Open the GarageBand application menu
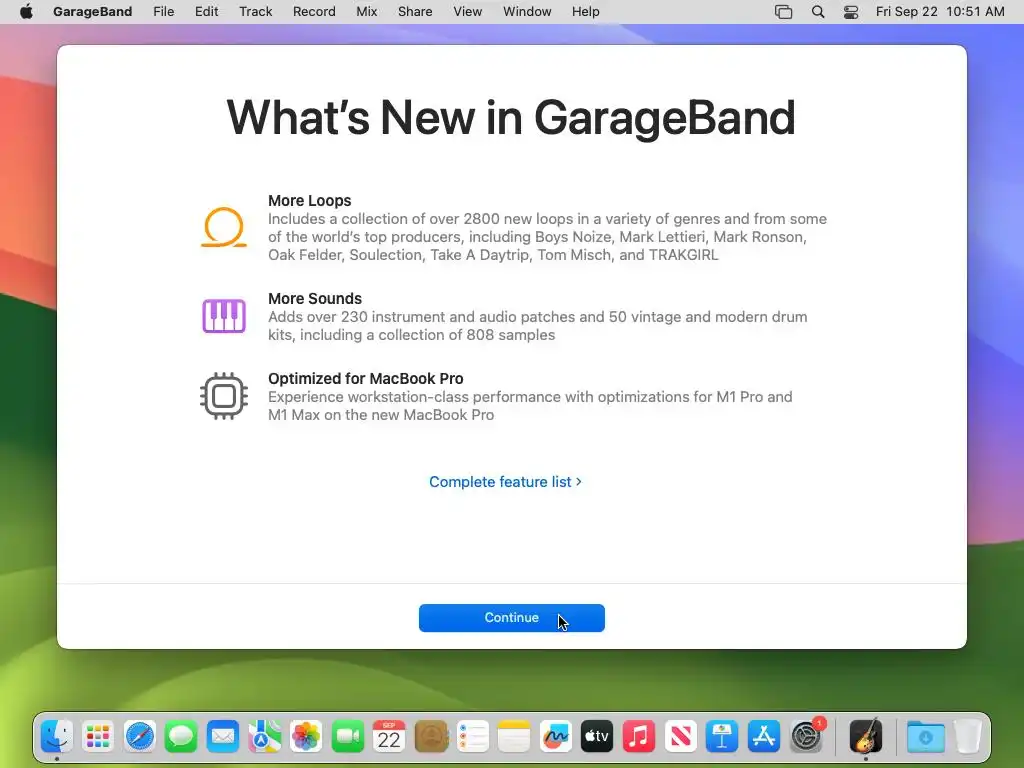This screenshot has height=768, width=1024. [x=92, y=12]
